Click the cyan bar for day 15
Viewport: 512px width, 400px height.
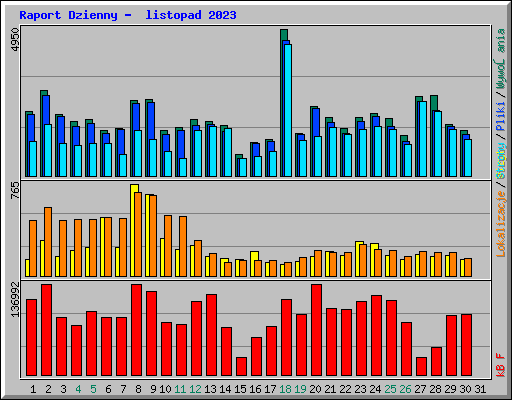pyautogui.click(x=243, y=167)
